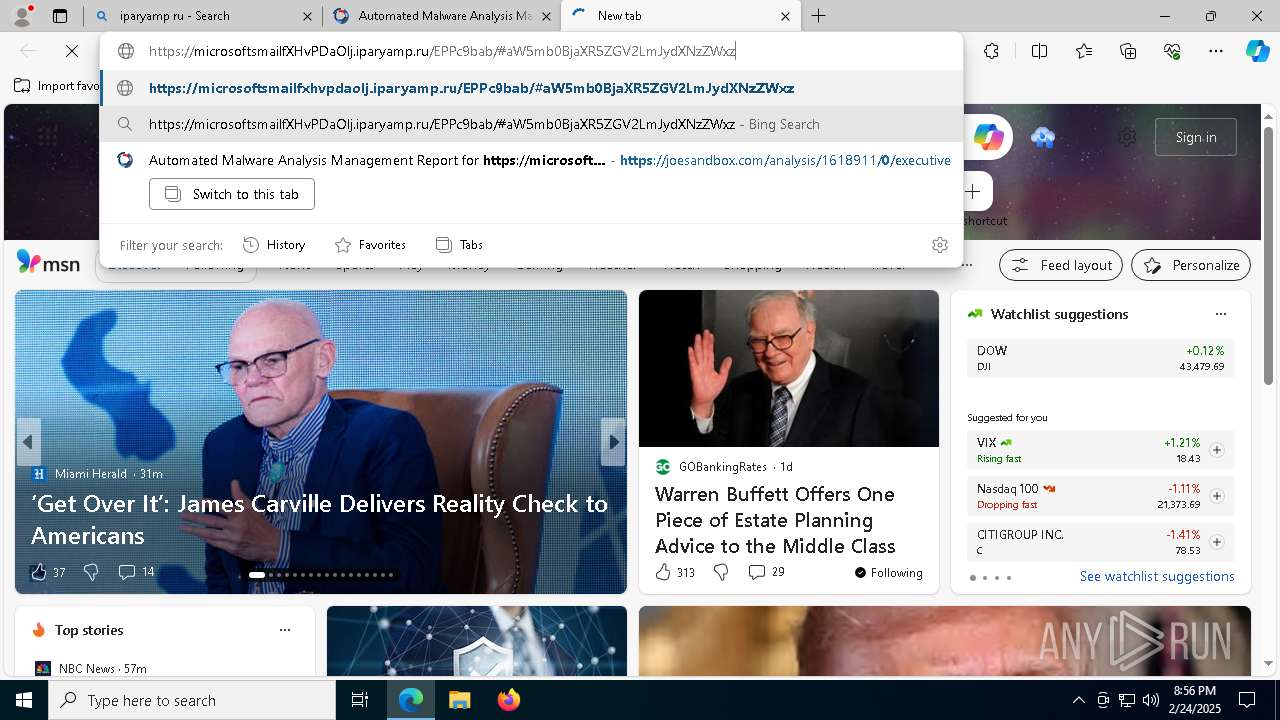
Task: Open the page settings gear on the new tab
Action: tap(1127, 137)
